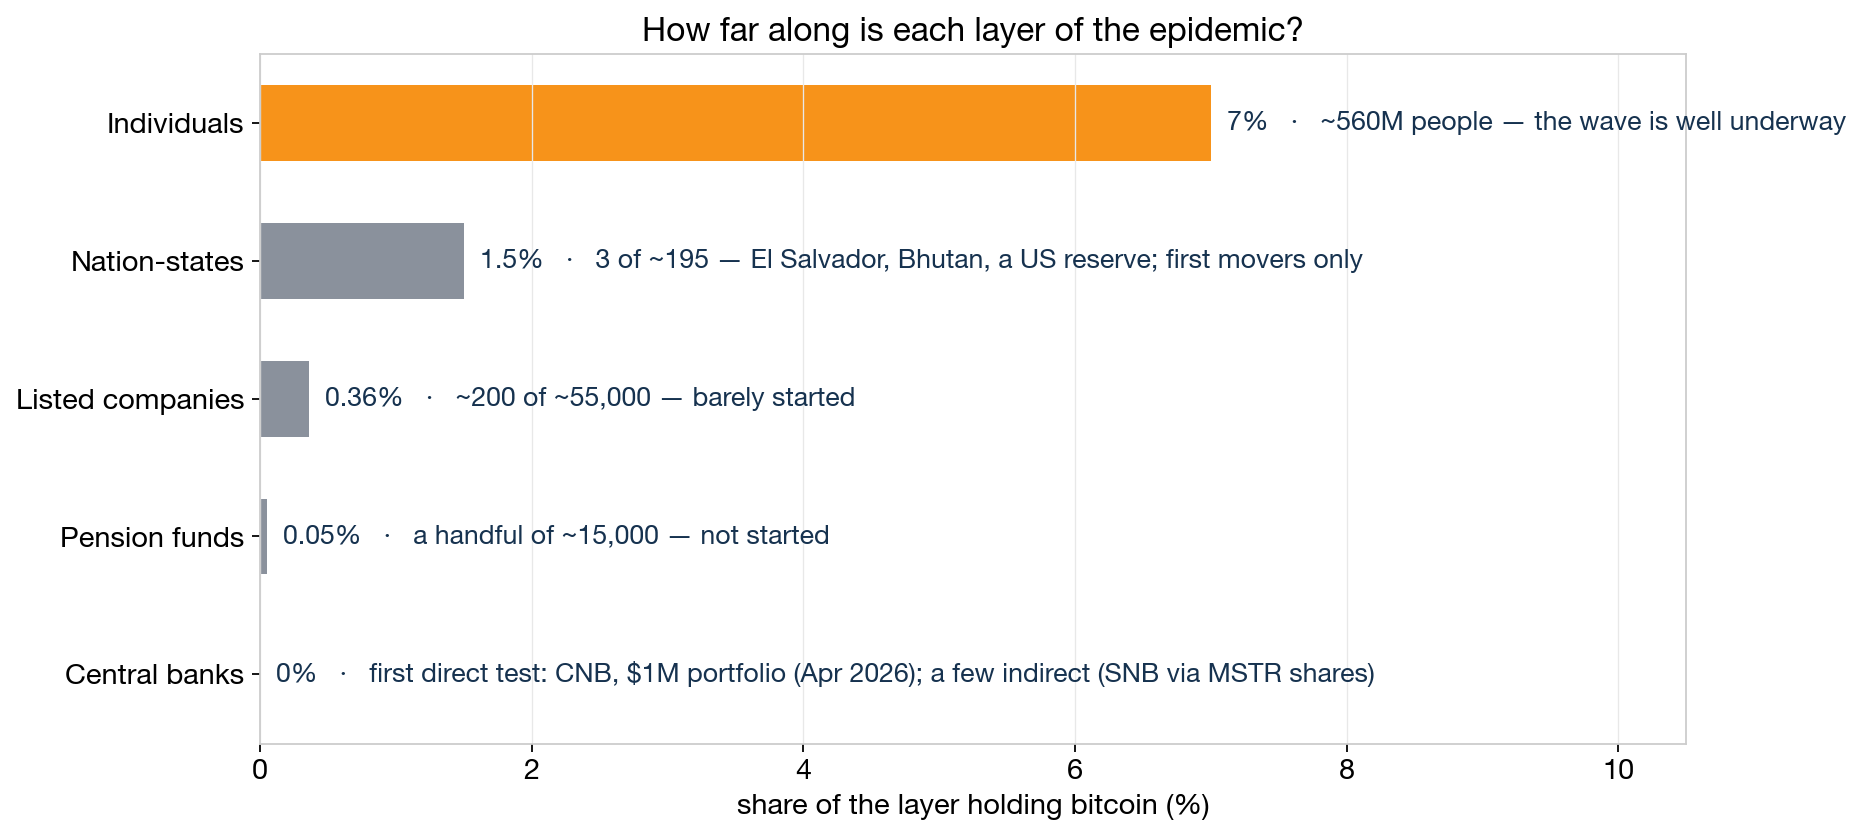1862x836 pixels.
Task: Click the x-axis tick label 8
Action: pos(1347,770)
